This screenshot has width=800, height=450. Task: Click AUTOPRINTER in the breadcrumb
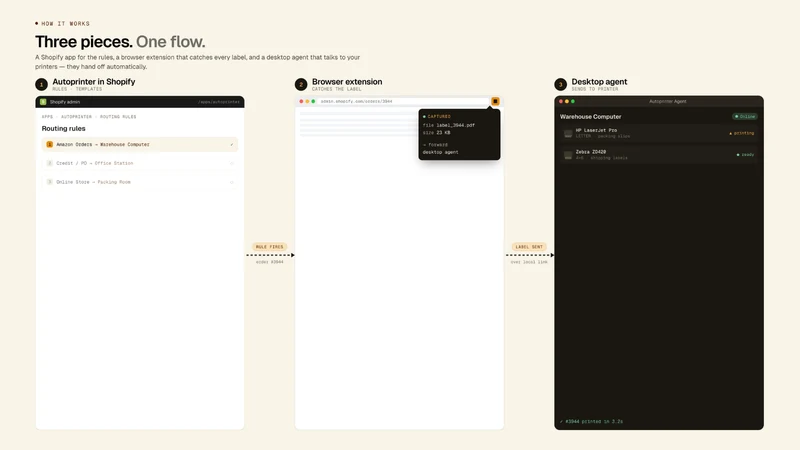coord(77,117)
